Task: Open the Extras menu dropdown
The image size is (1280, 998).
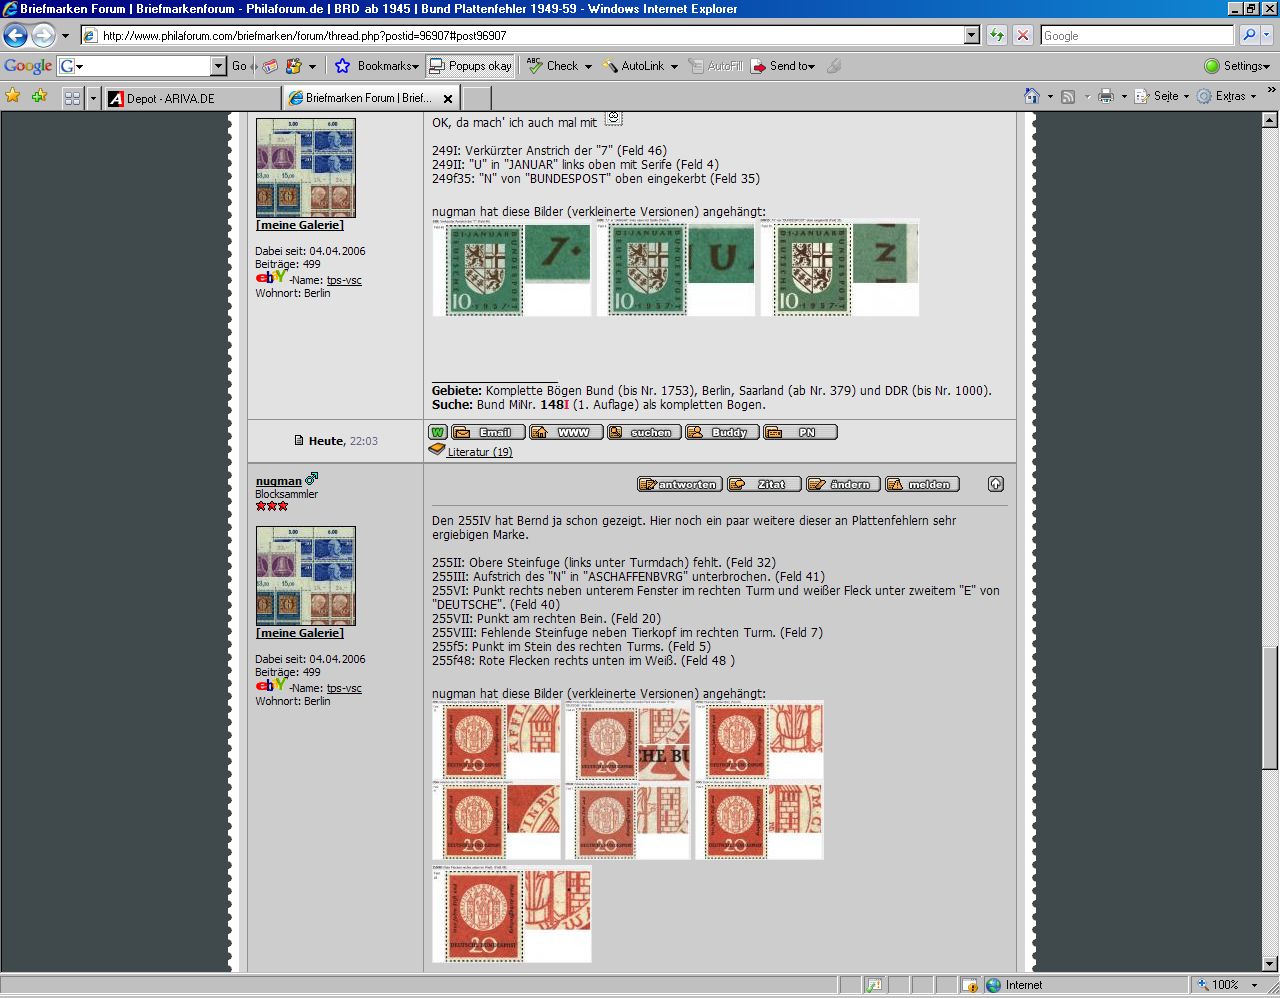Action: tap(1229, 97)
